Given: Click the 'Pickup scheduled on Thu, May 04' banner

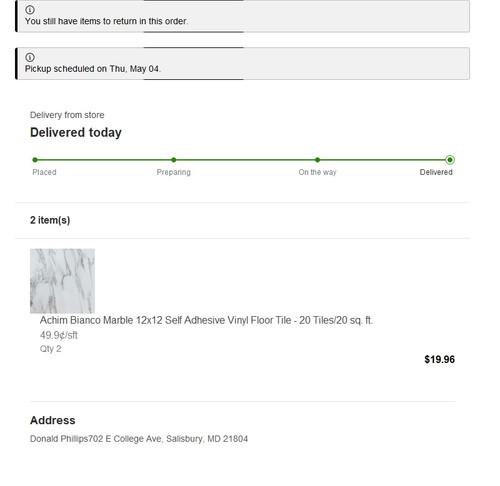Looking at the screenshot, I should click(242, 63).
